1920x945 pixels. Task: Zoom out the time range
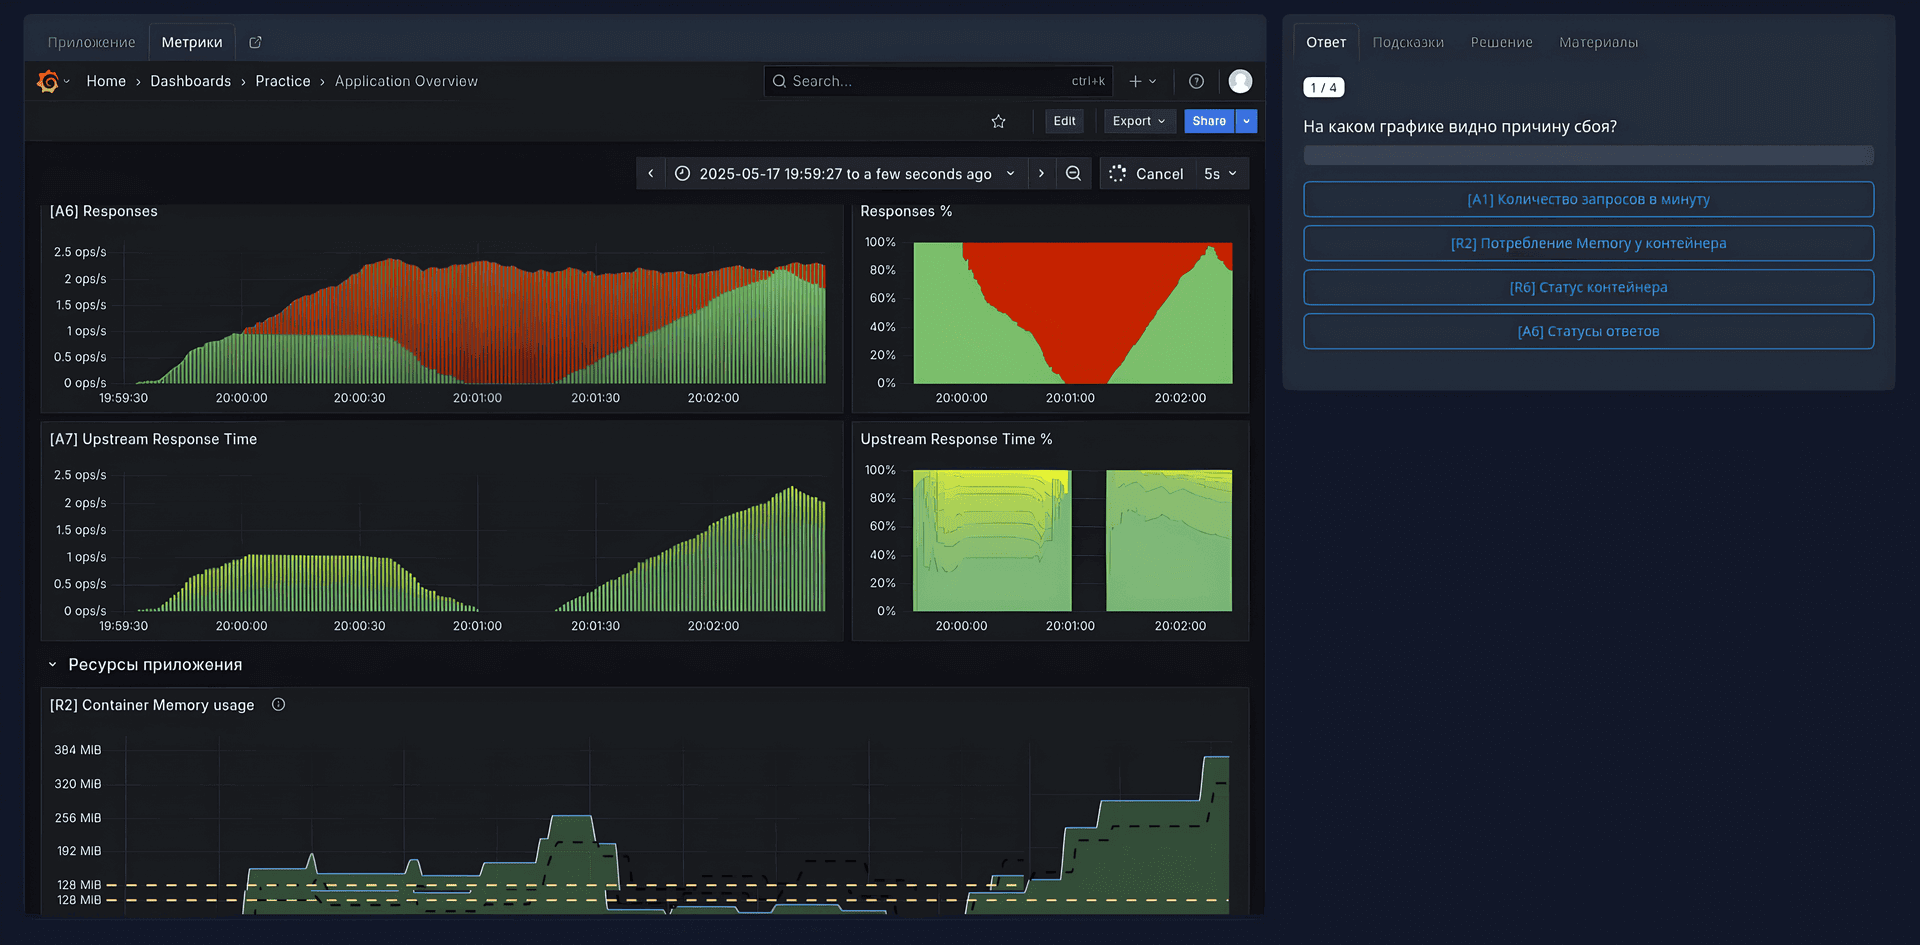pos(1073,173)
